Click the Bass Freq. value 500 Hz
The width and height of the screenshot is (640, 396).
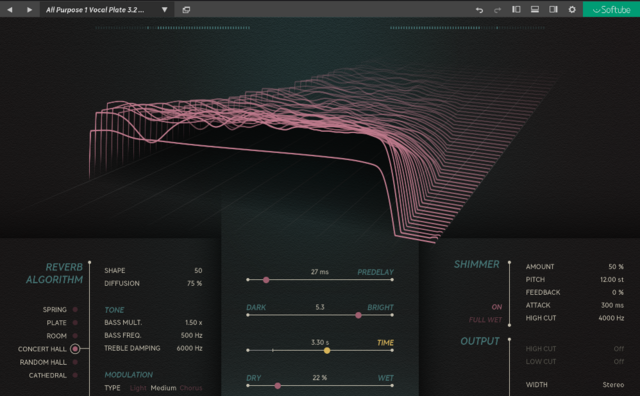191,335
